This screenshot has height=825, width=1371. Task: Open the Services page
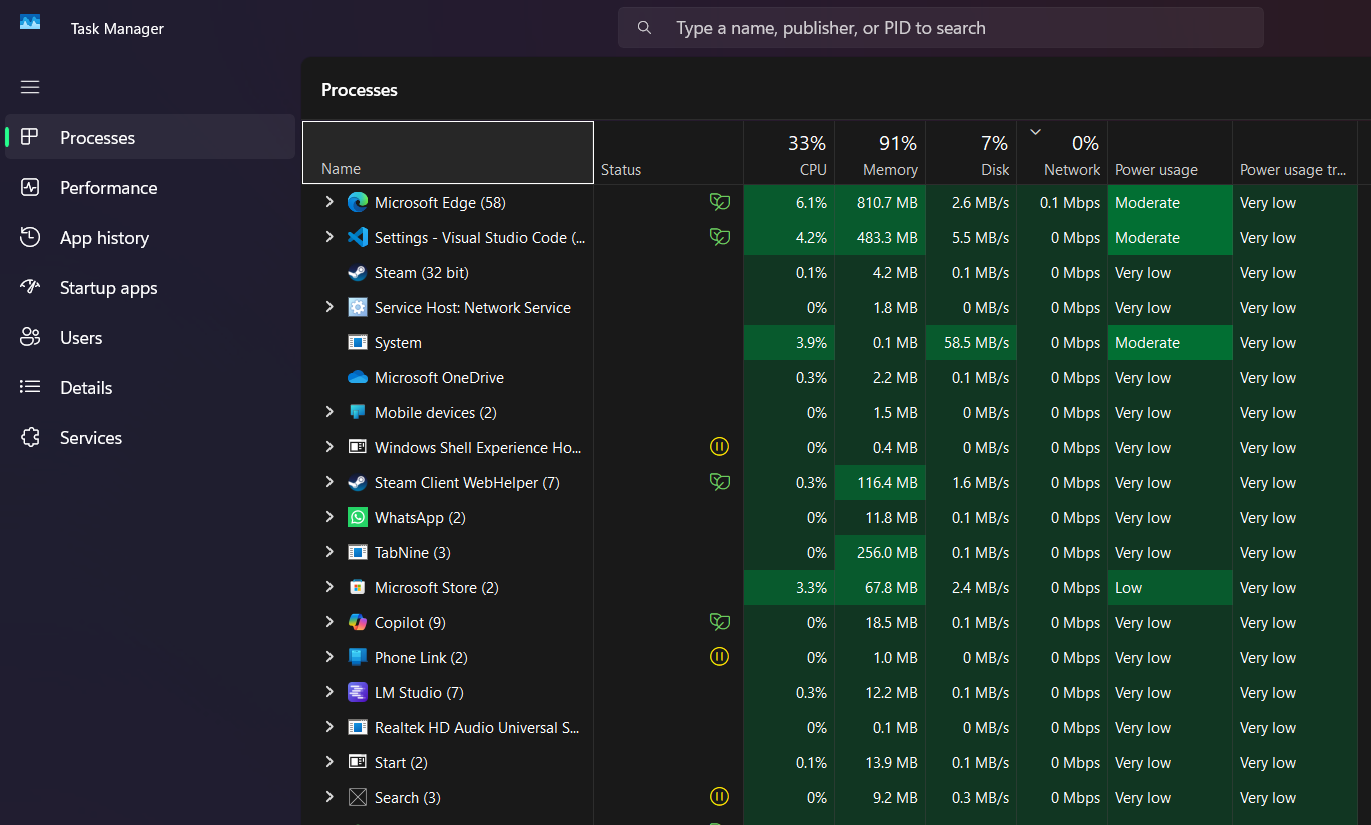coord(150,438)
